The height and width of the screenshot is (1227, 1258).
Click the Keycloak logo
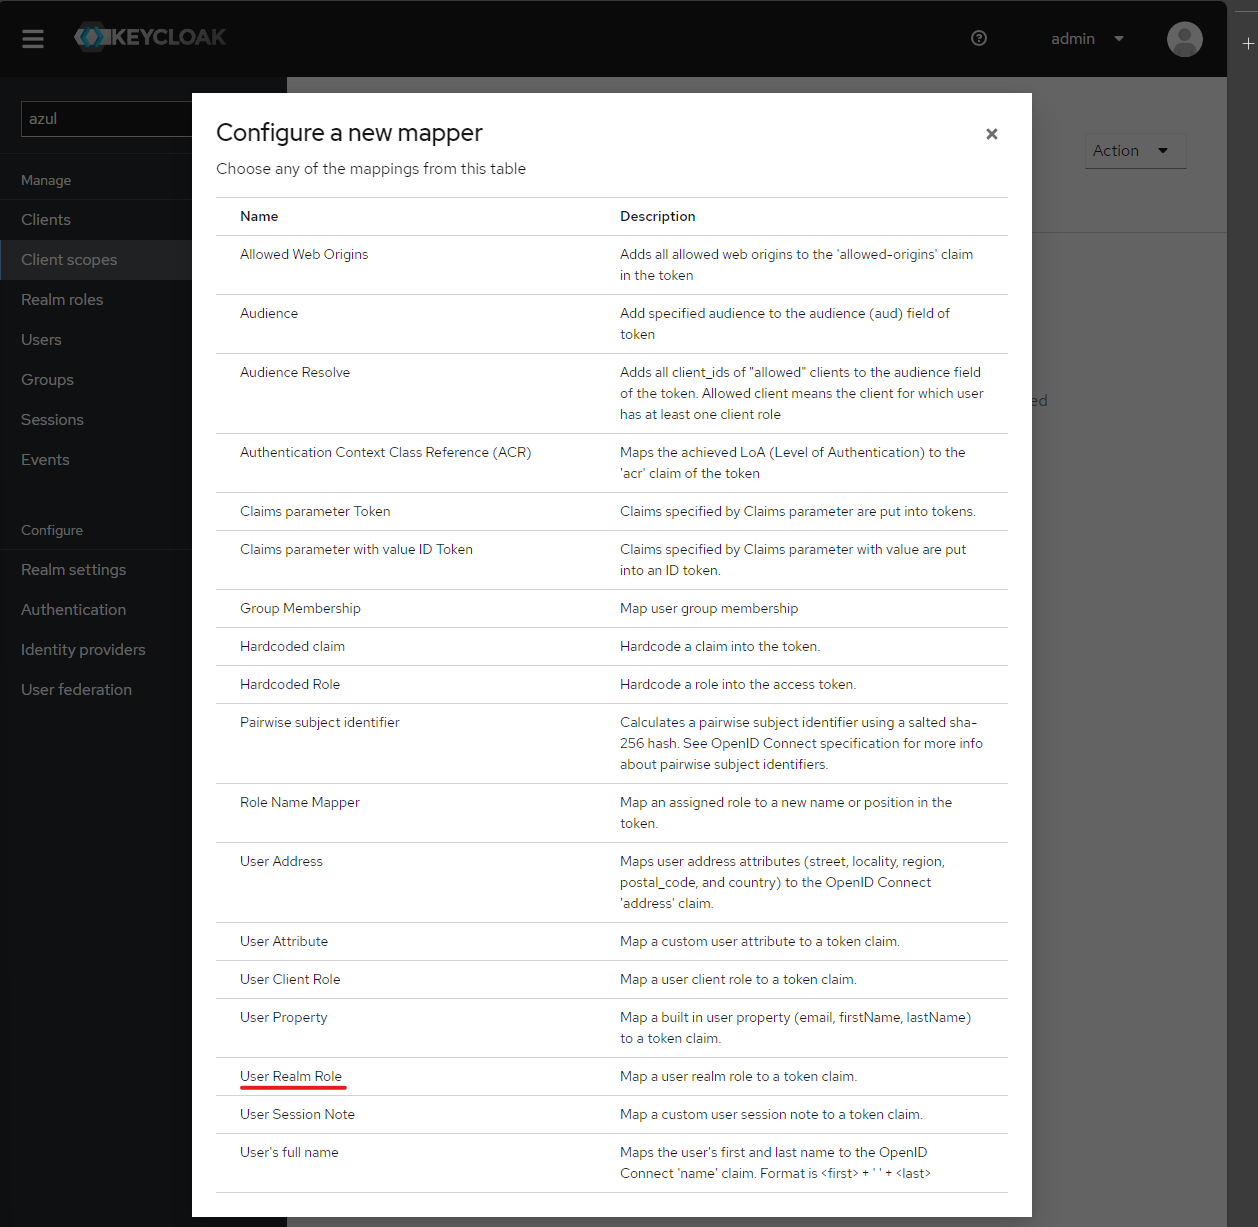(149, 38)
